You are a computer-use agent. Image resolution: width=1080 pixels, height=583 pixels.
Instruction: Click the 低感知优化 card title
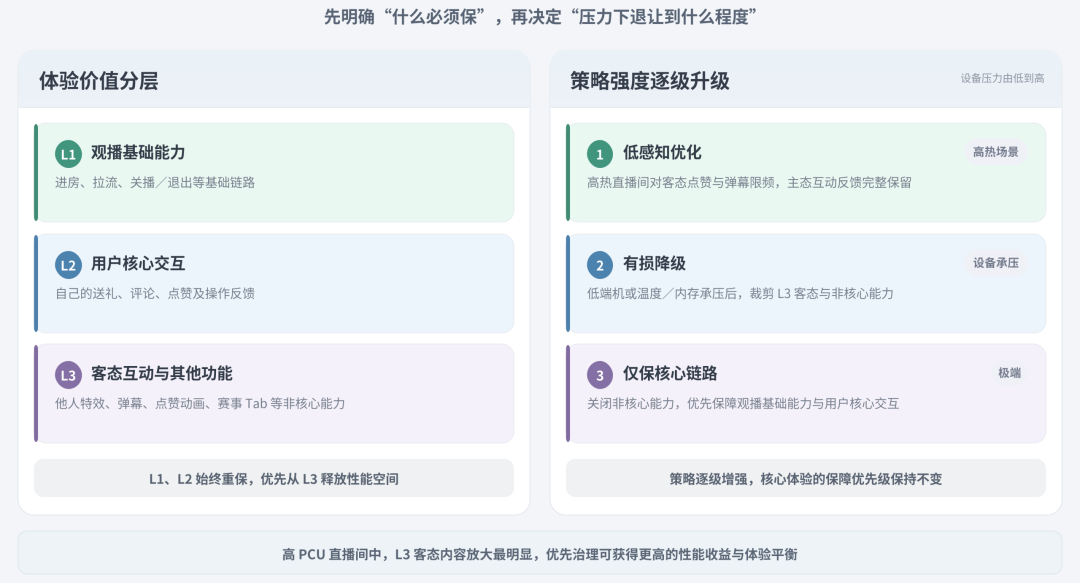tap(662, 152)
